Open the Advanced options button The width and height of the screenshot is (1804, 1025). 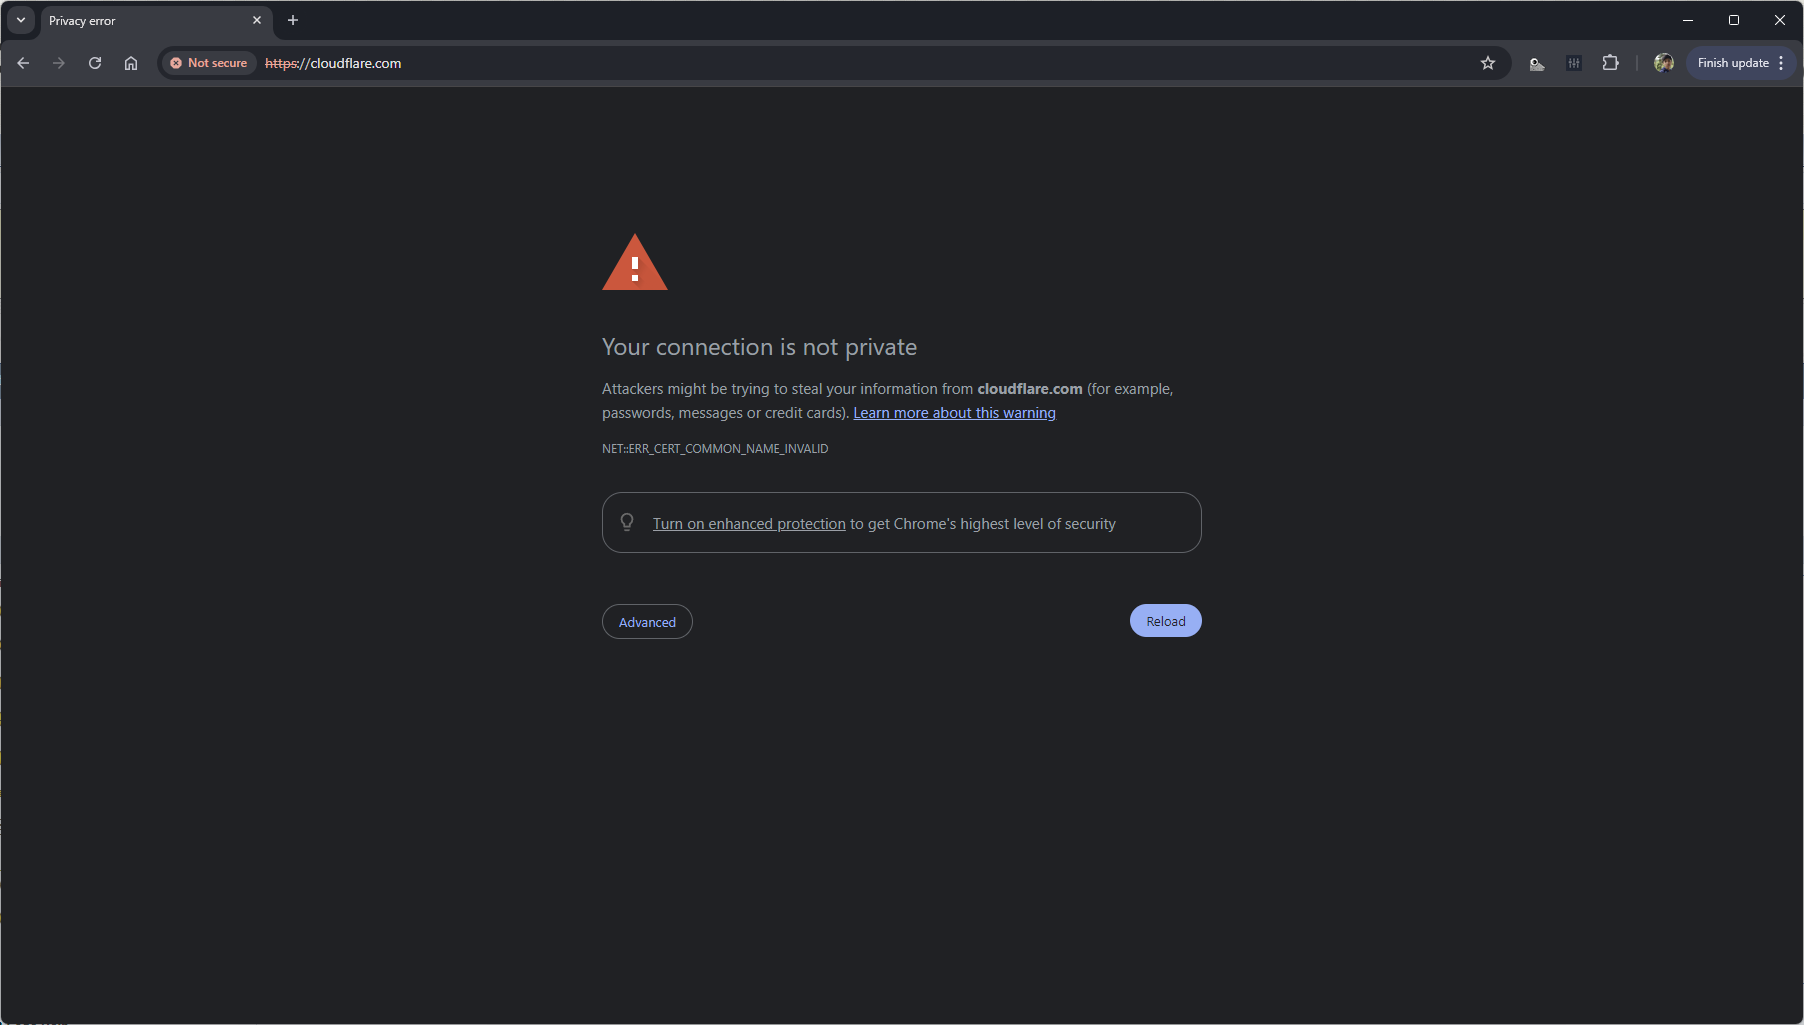click(x=647, y=622)
